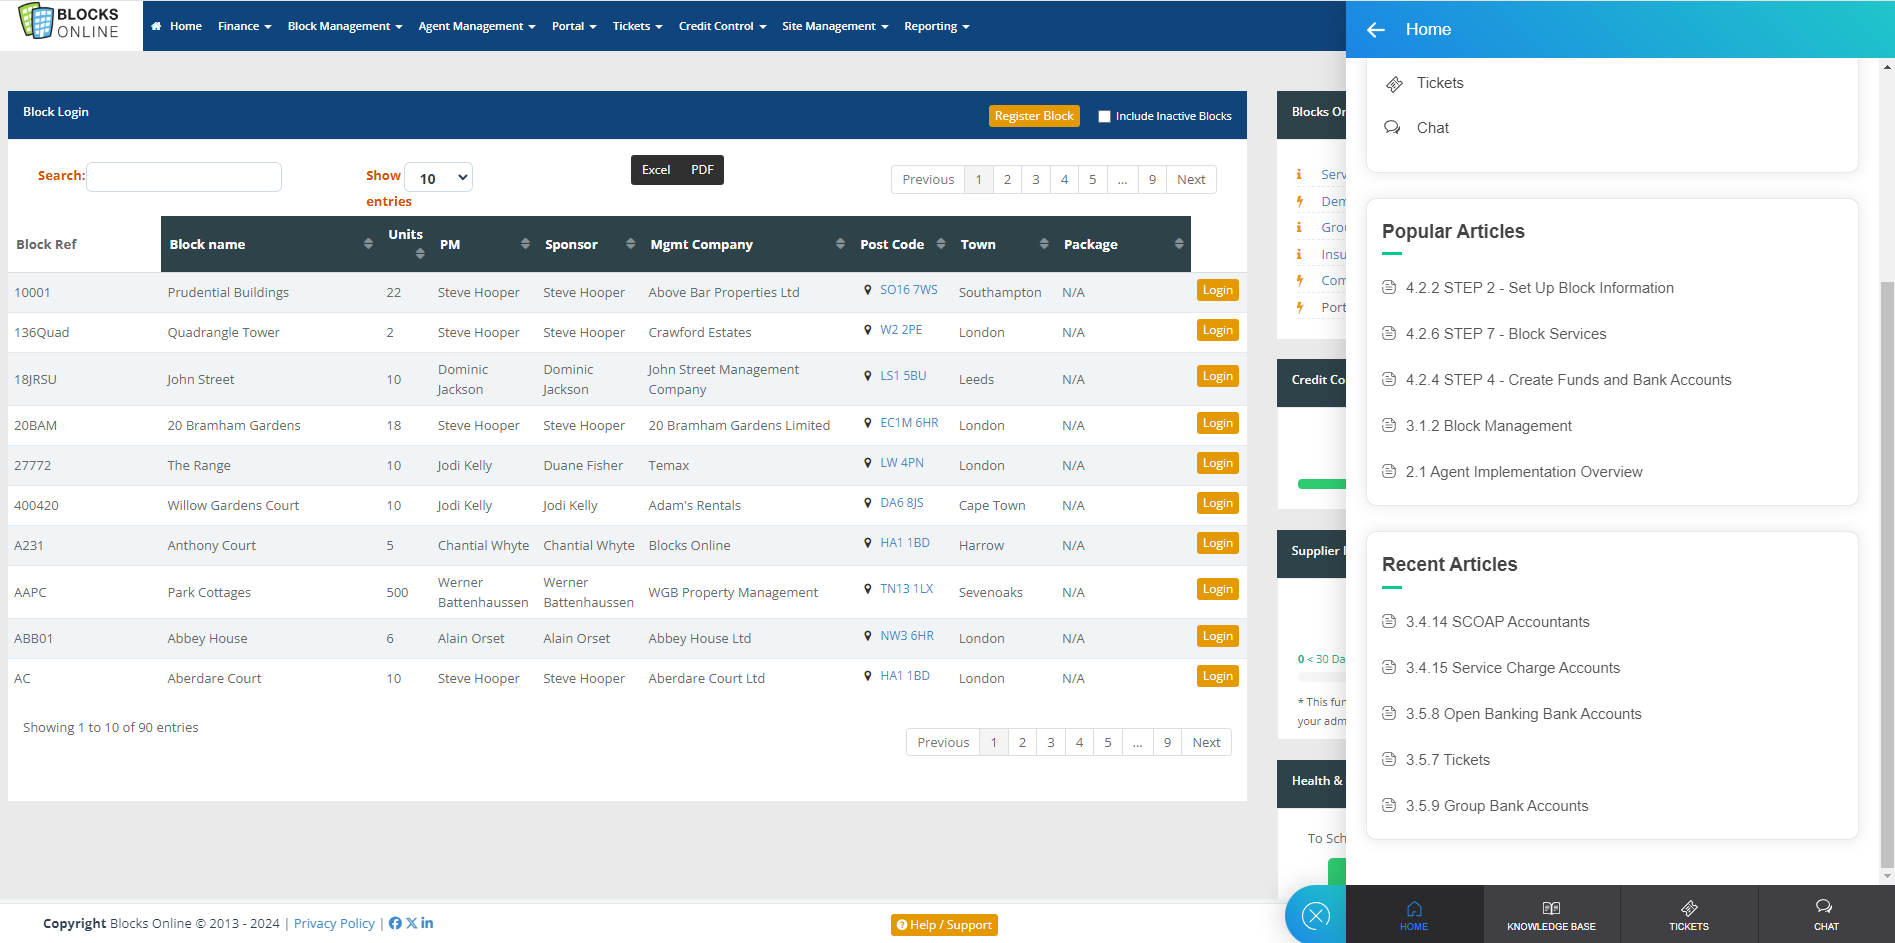The width and height of the screenshot is (1895, 943).
Task: Open article 3.5.9 Group Bank Accounts
Action: click(x=1496, y=806)
